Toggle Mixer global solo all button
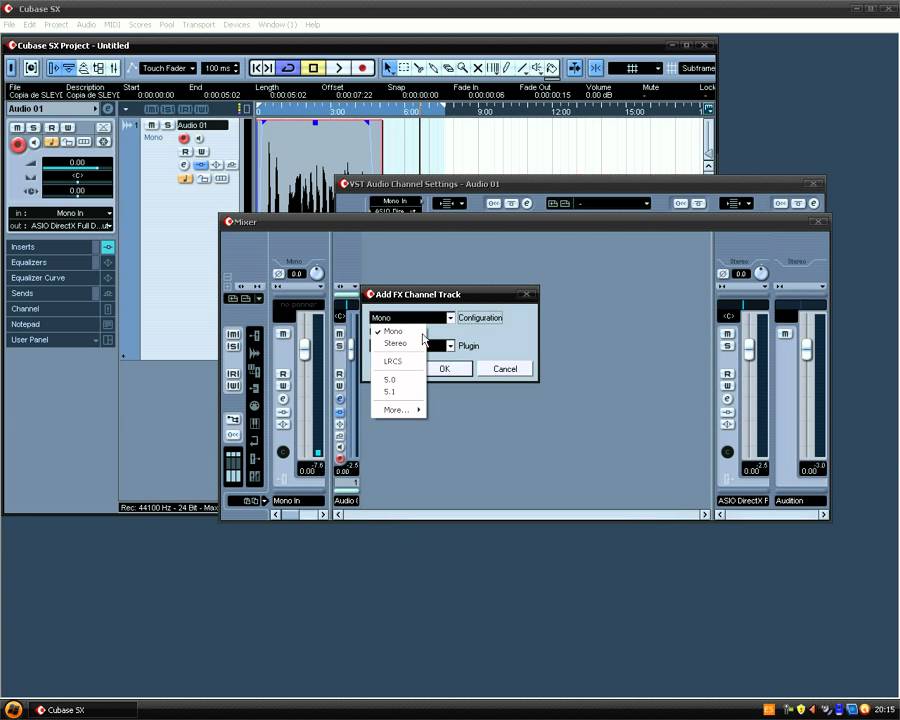Image resolution: width=900 pixels, height=720 pixels. click(x=233, y=347)
